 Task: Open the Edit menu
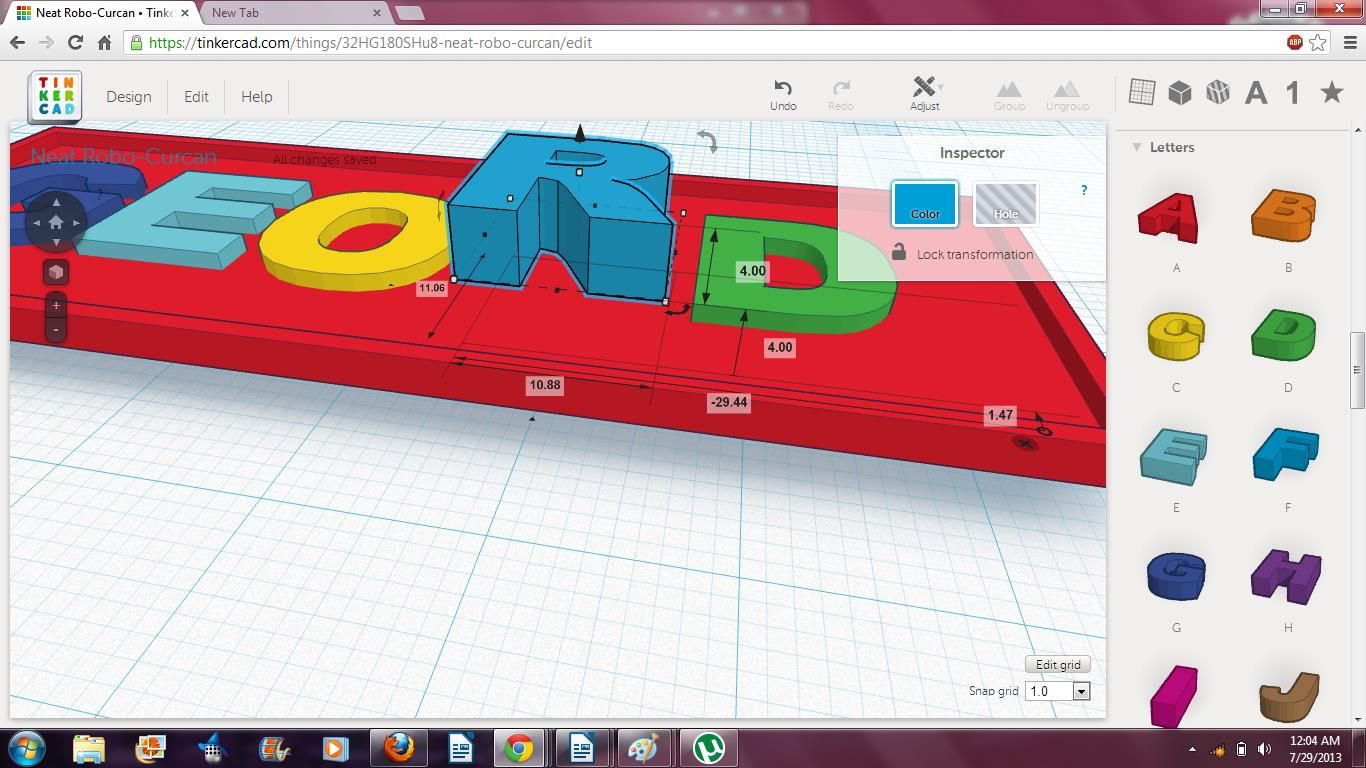pyautogui.click(x=196, y=96)
